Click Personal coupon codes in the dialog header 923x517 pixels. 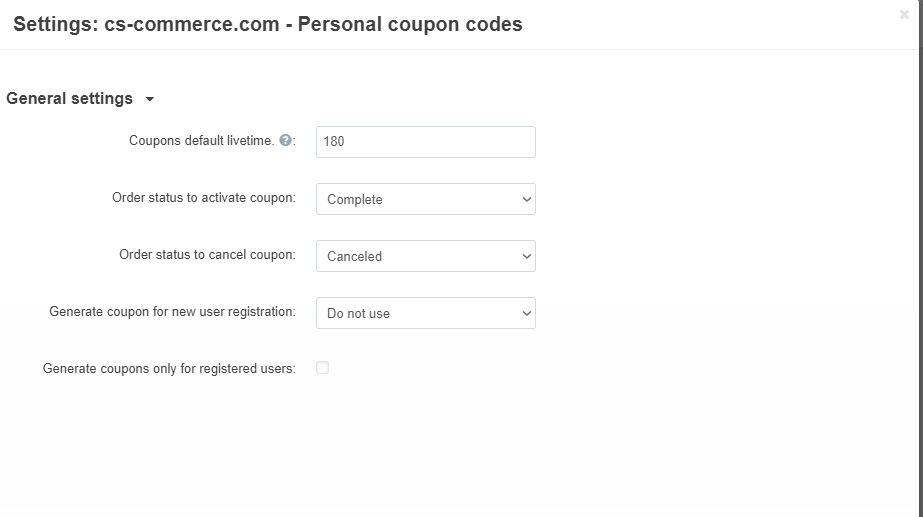(410, 24)
